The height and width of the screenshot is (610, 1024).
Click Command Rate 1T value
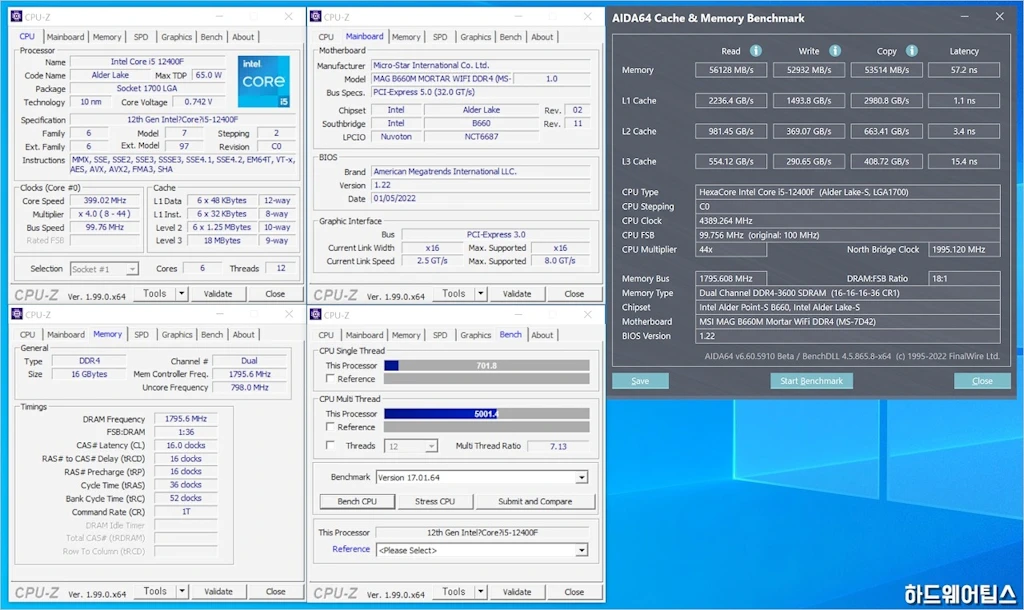pyautogui.click(x=185, y=512)
